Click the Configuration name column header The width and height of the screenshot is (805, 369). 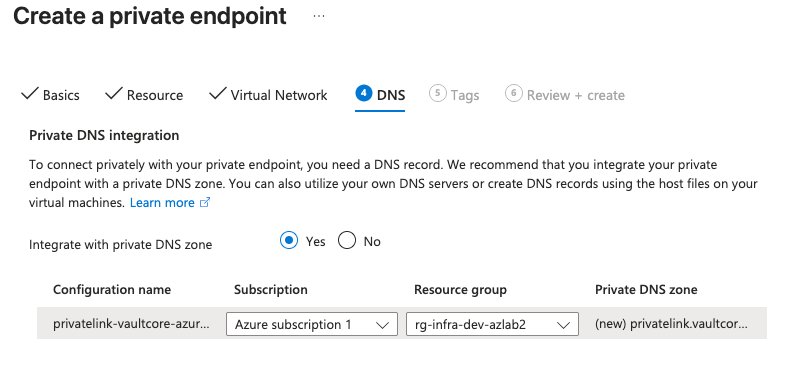[x=112, y=289]
